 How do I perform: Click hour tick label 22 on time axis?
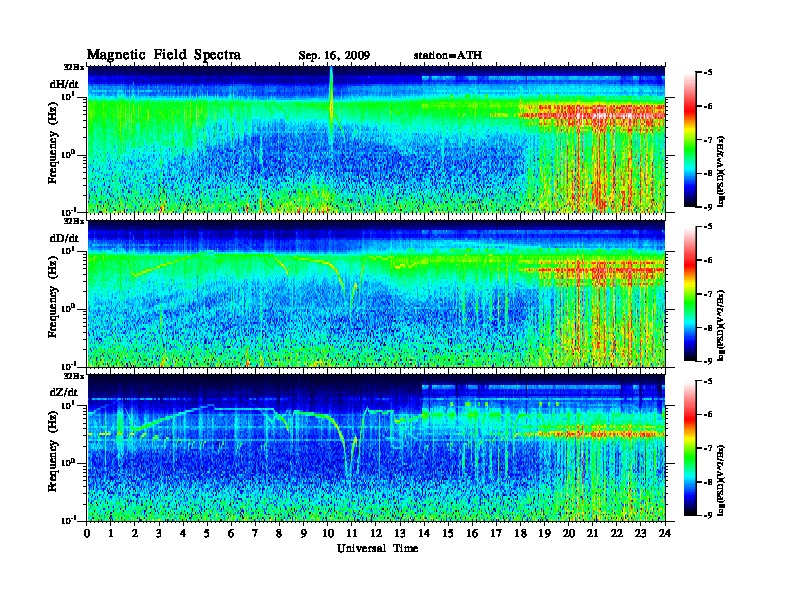[x=617, y=534]
